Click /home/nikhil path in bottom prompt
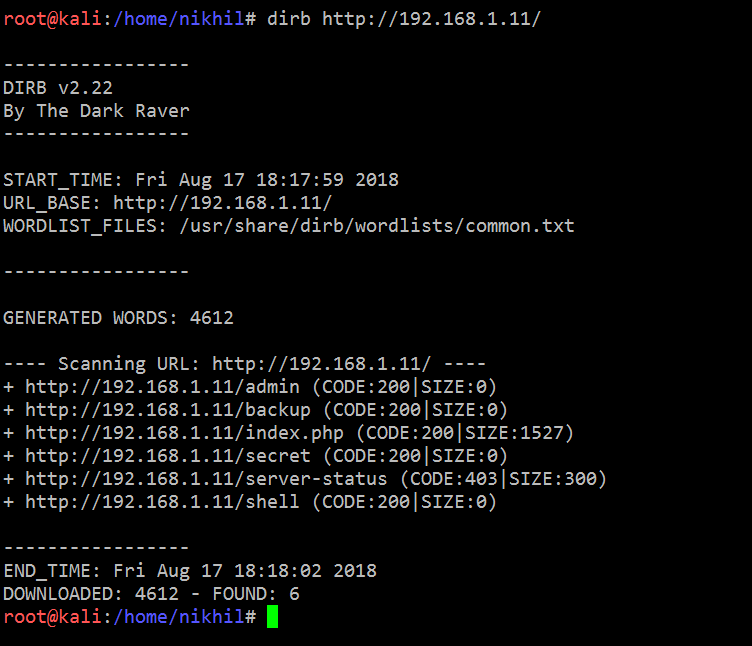Image resolution: width=752 pixels, height=646 pixels. 184,617
